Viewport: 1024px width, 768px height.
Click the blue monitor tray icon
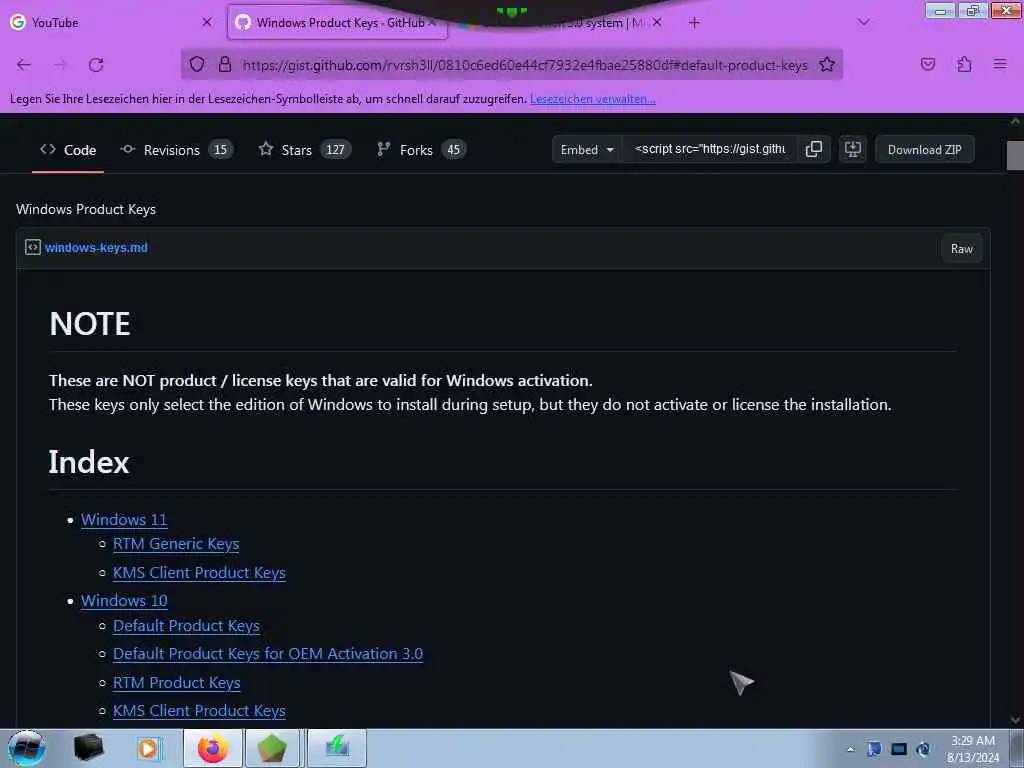click(899, 749)
